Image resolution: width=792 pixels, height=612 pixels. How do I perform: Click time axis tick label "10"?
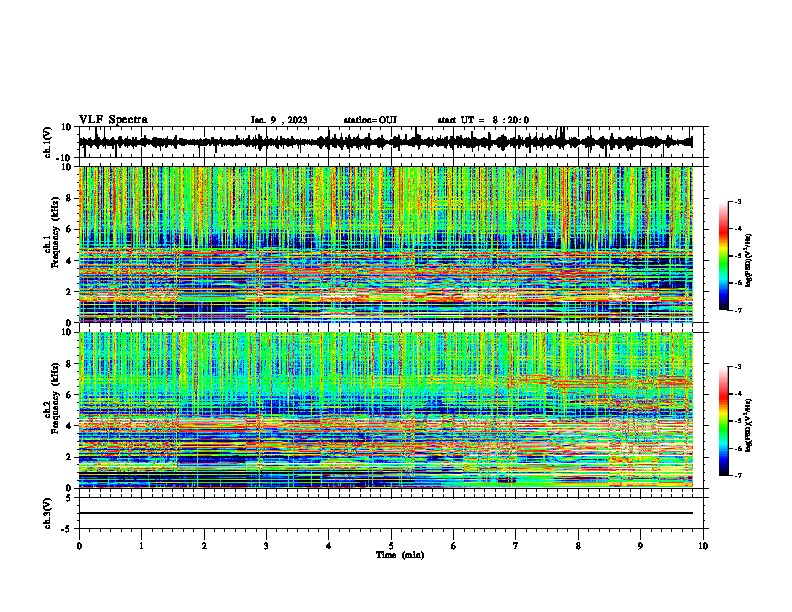point(703,546)
